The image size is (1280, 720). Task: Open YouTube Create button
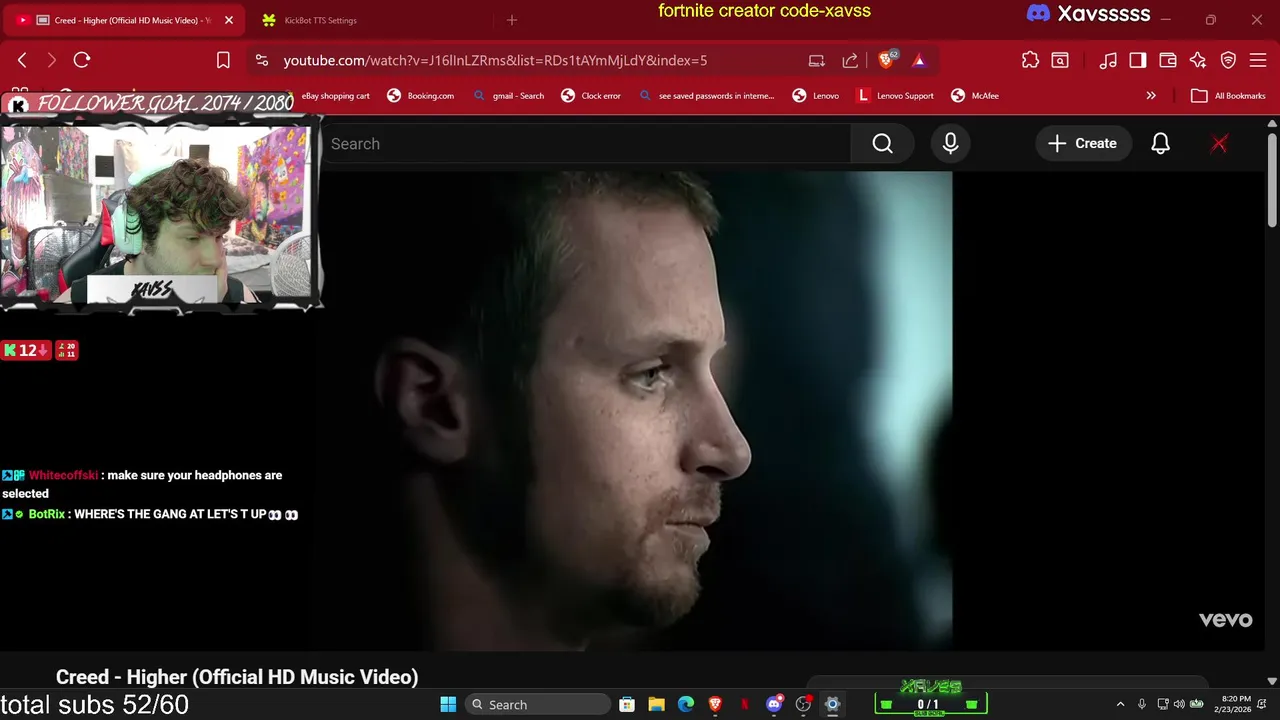click(1083, 144)
